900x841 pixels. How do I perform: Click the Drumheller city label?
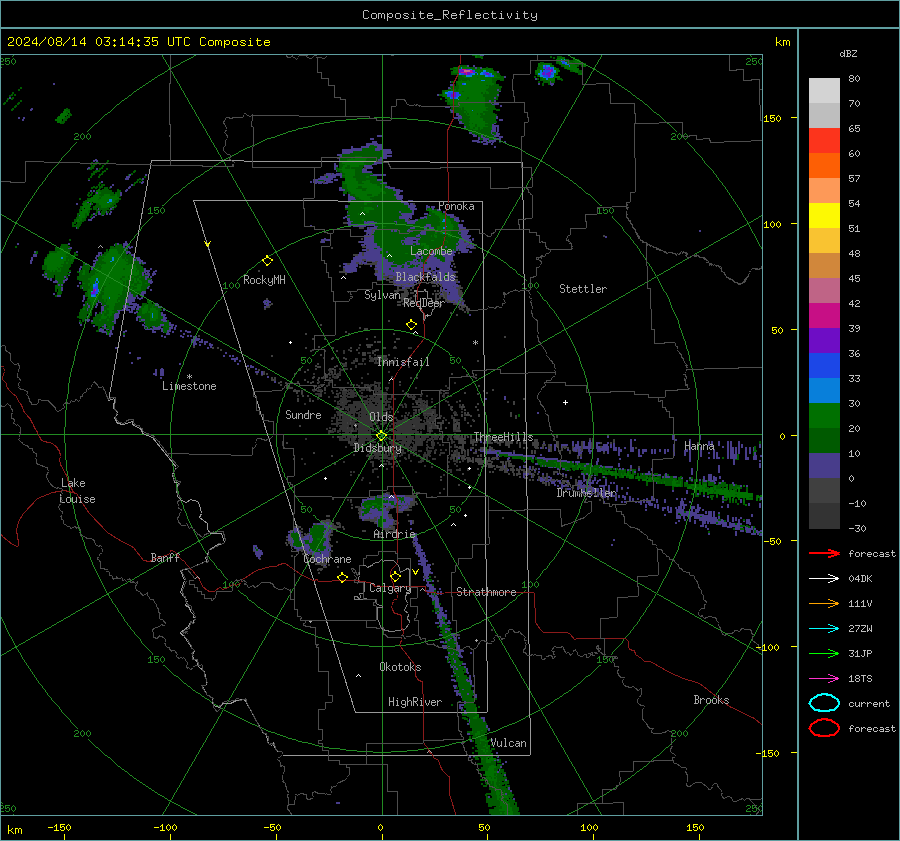586,493
